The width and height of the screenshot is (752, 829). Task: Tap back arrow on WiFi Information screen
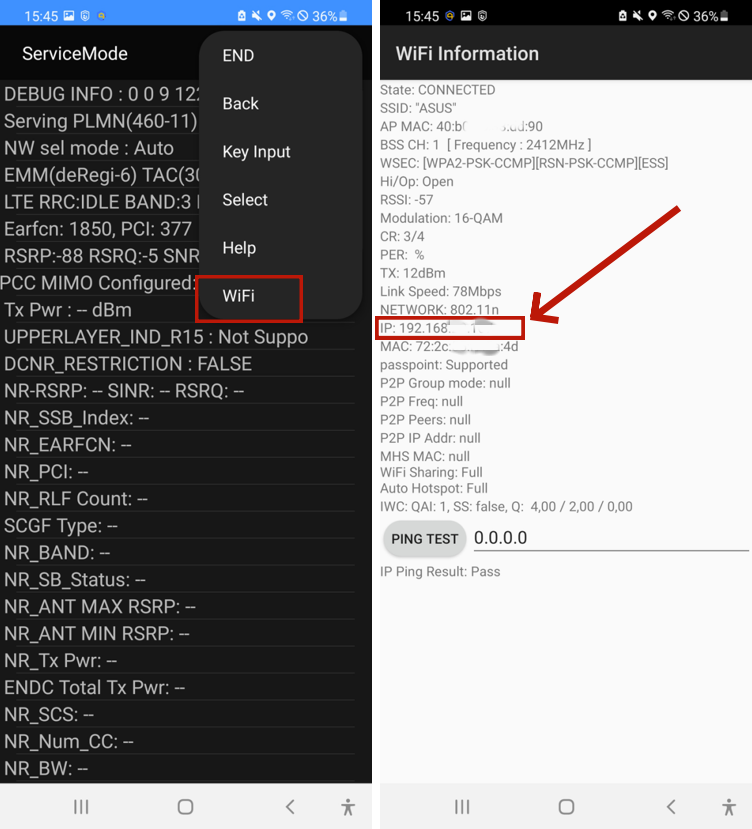(x=671, y=807)
